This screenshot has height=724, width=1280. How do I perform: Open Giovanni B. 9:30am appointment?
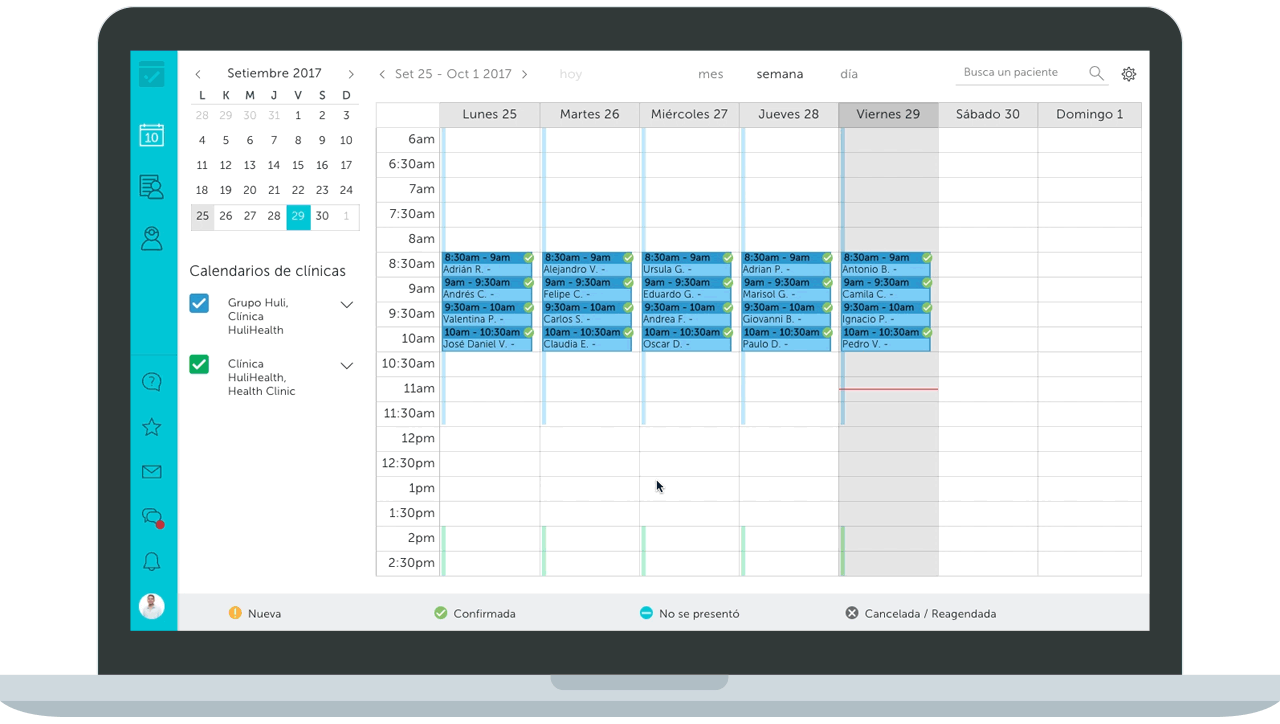pos(786,314)
